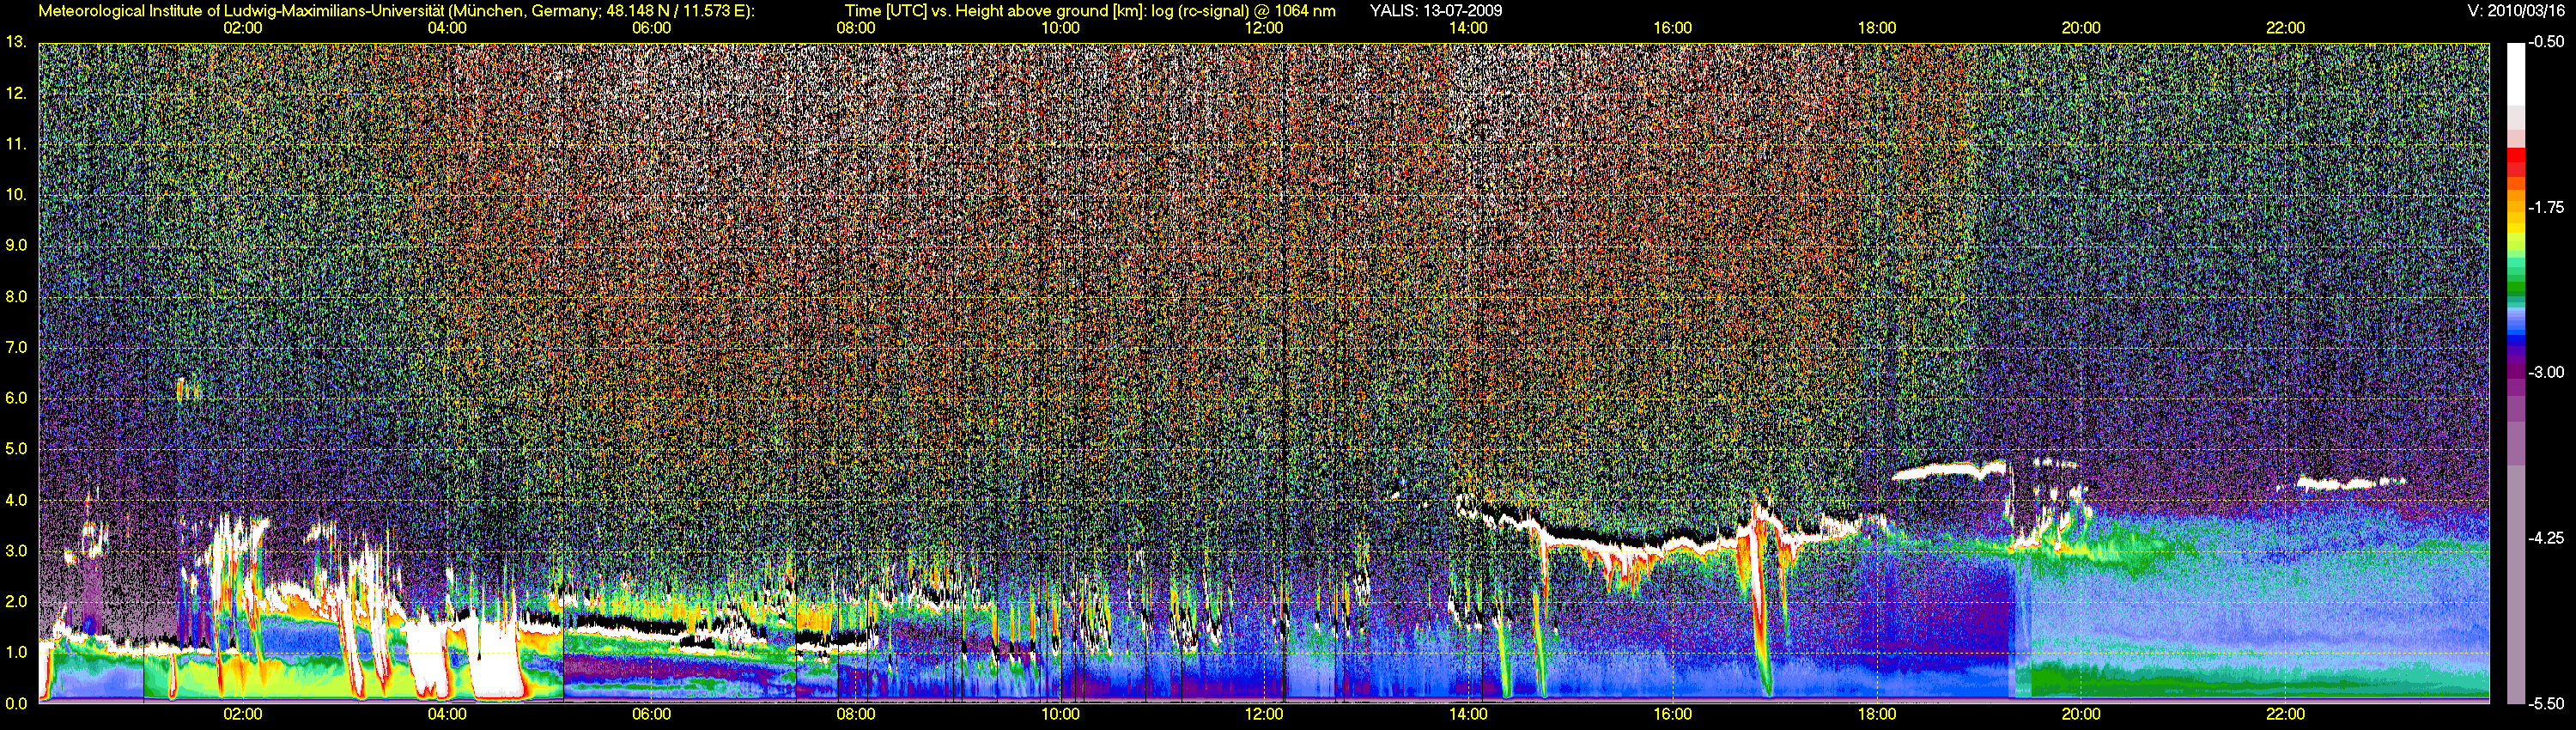Click the -5.50 value on the color scale
Image resolution: width=2576 pixels, height=730 pixels.
tap(2546, 703)
